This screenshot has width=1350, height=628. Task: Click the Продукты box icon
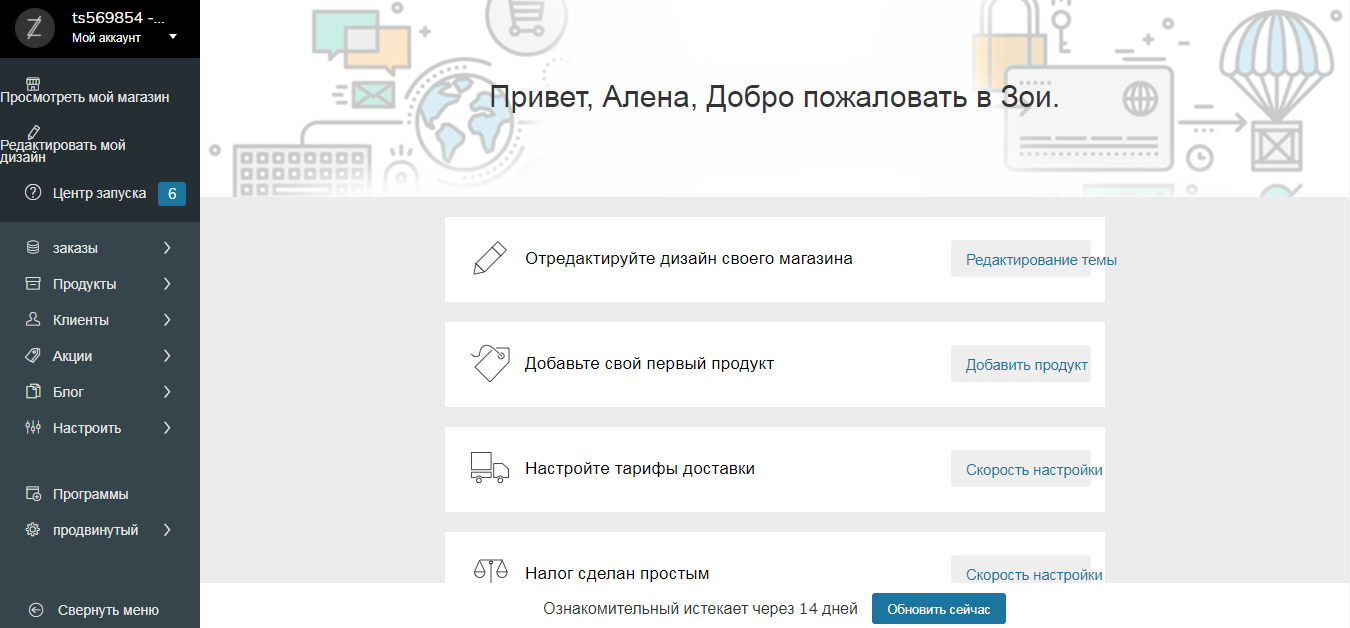coord(33,284)
